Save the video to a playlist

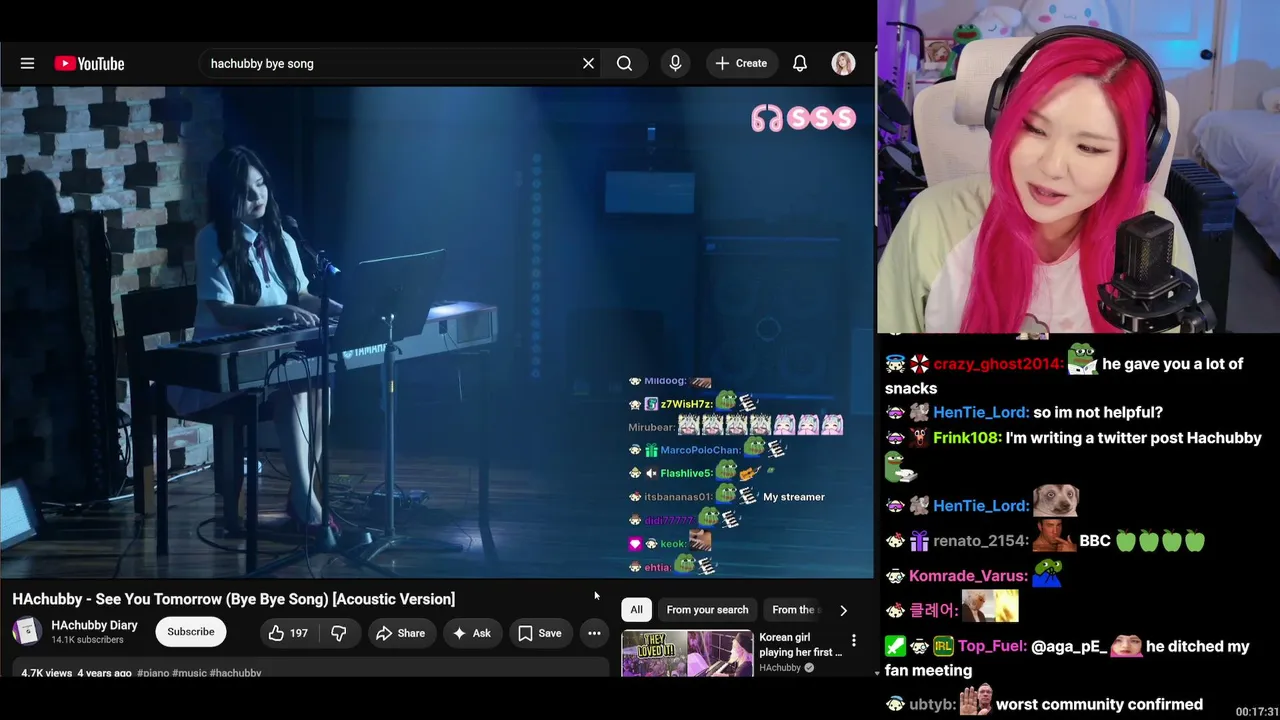539,633
